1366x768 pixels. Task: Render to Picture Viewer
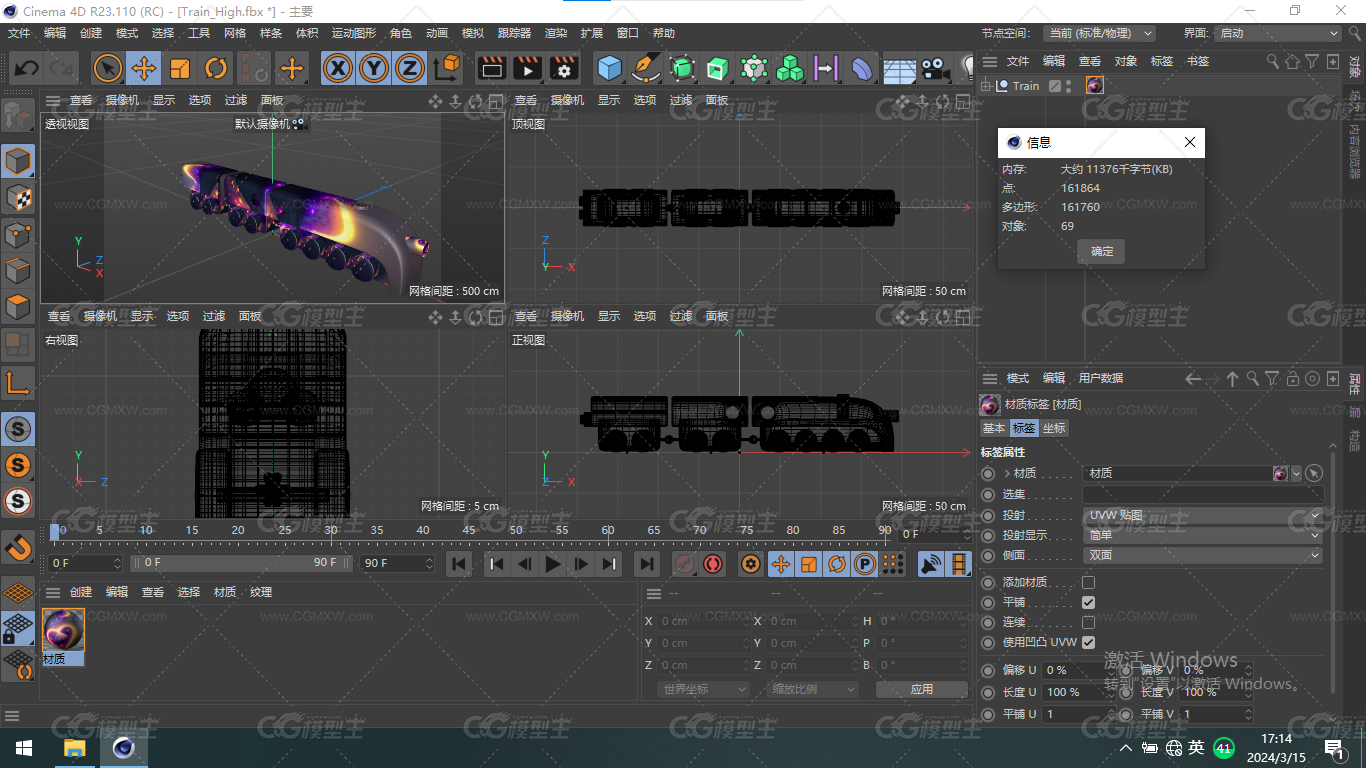(528, 68)
